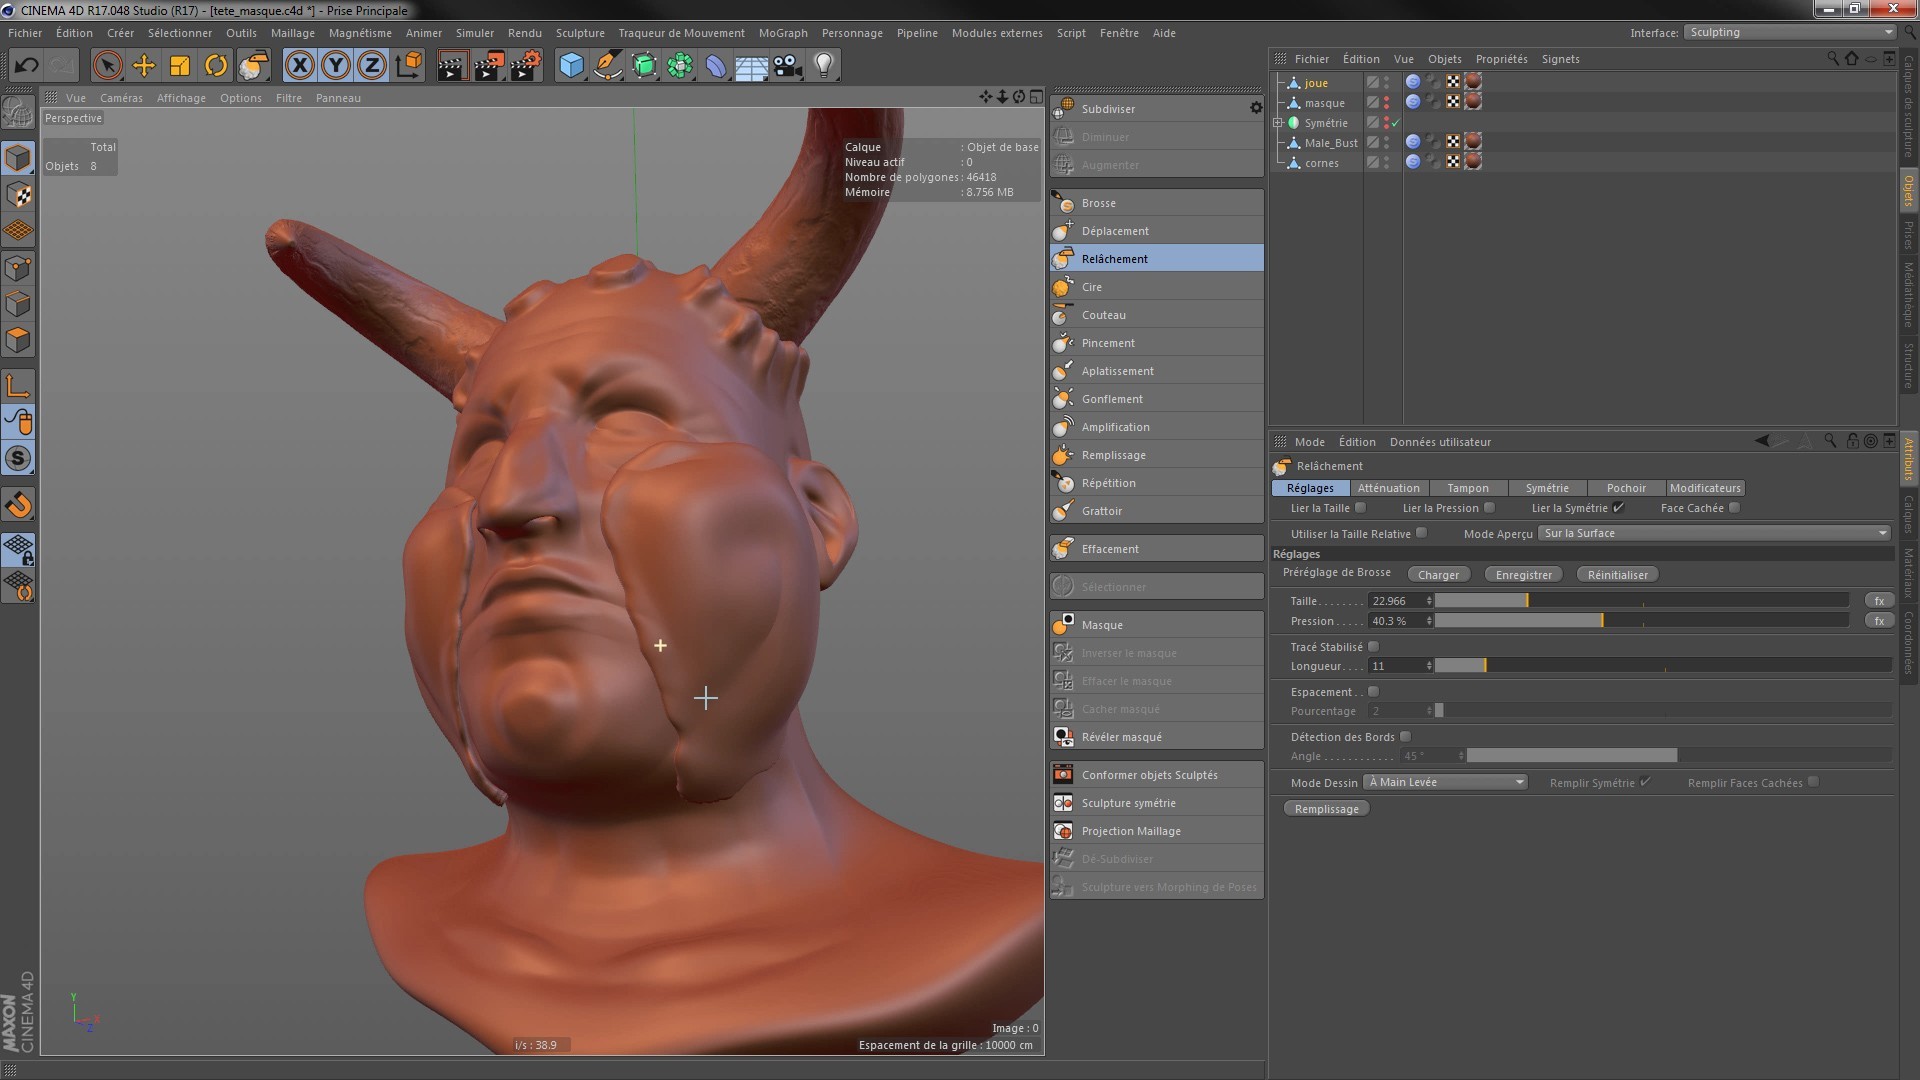1920x1080 pixels.
Task: Toggle X axis lock
Action: (300, 66)
